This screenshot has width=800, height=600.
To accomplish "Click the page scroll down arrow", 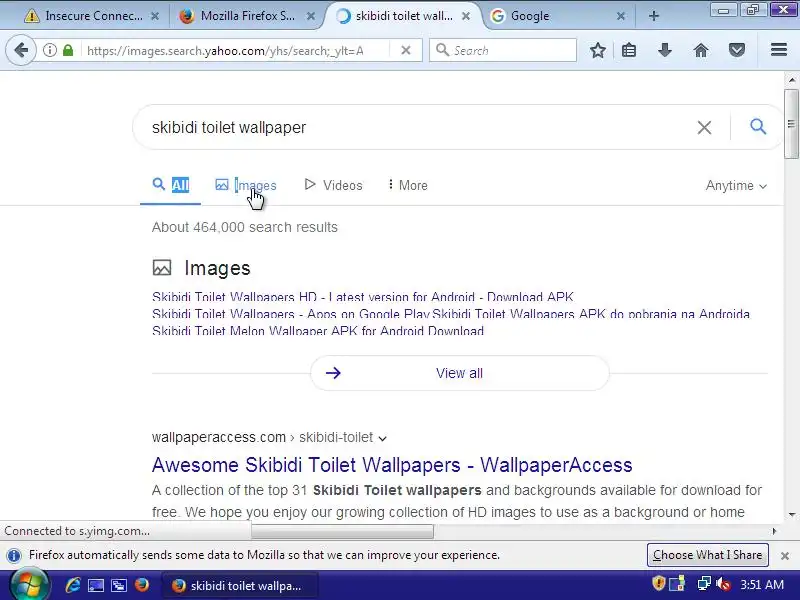I will 791,514.
